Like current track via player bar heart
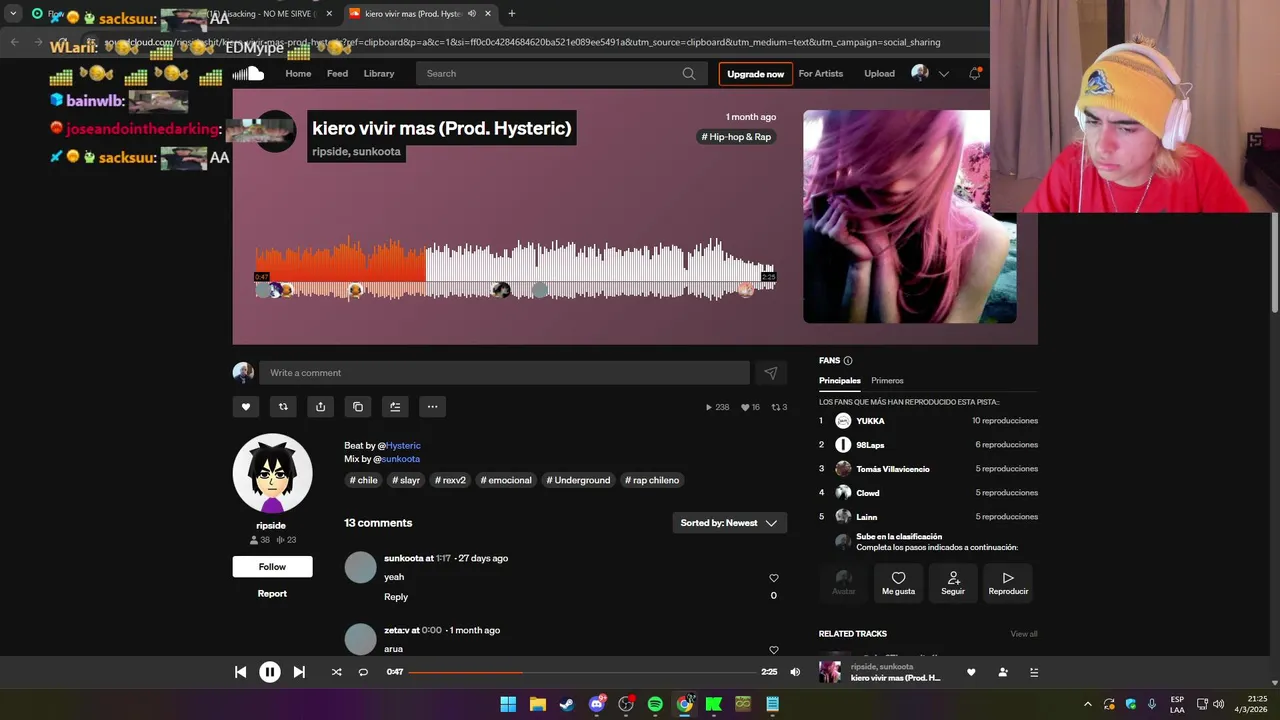Viewport: 1280px width, 720px height. (971, 672)
